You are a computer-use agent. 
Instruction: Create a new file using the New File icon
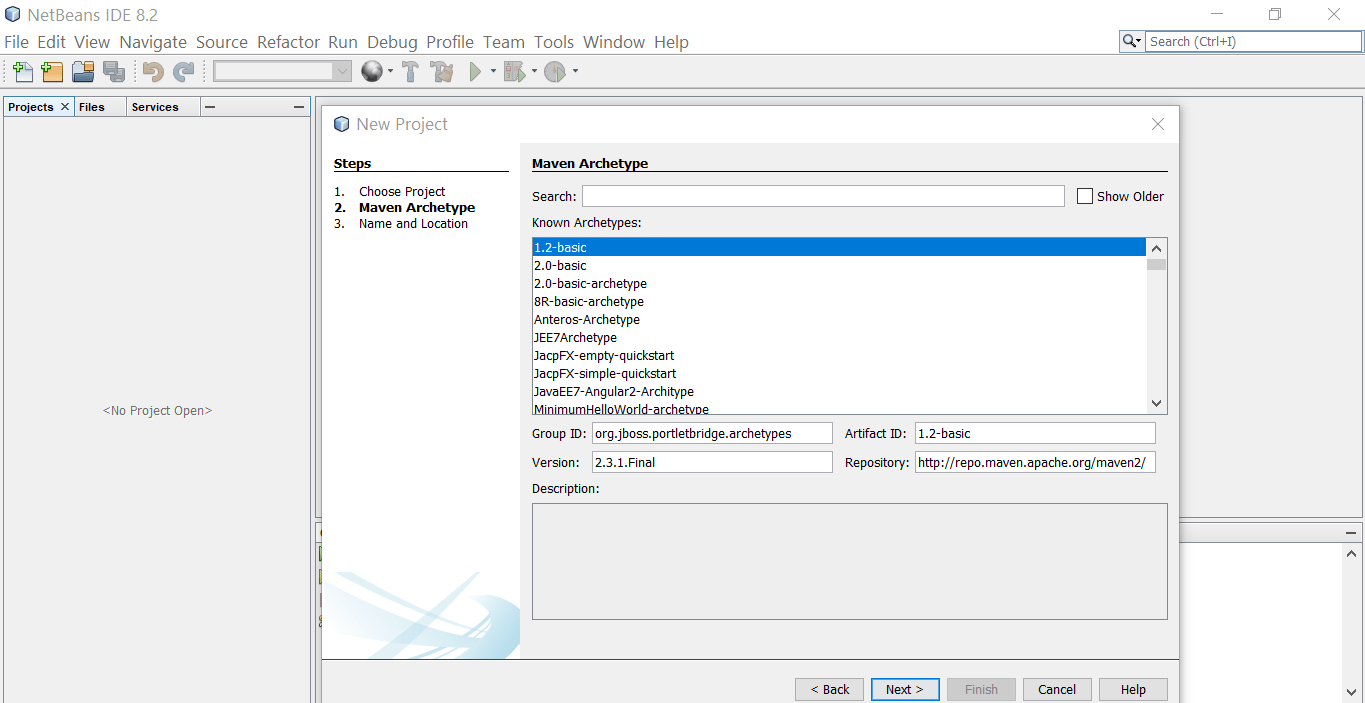click(22, 71)
